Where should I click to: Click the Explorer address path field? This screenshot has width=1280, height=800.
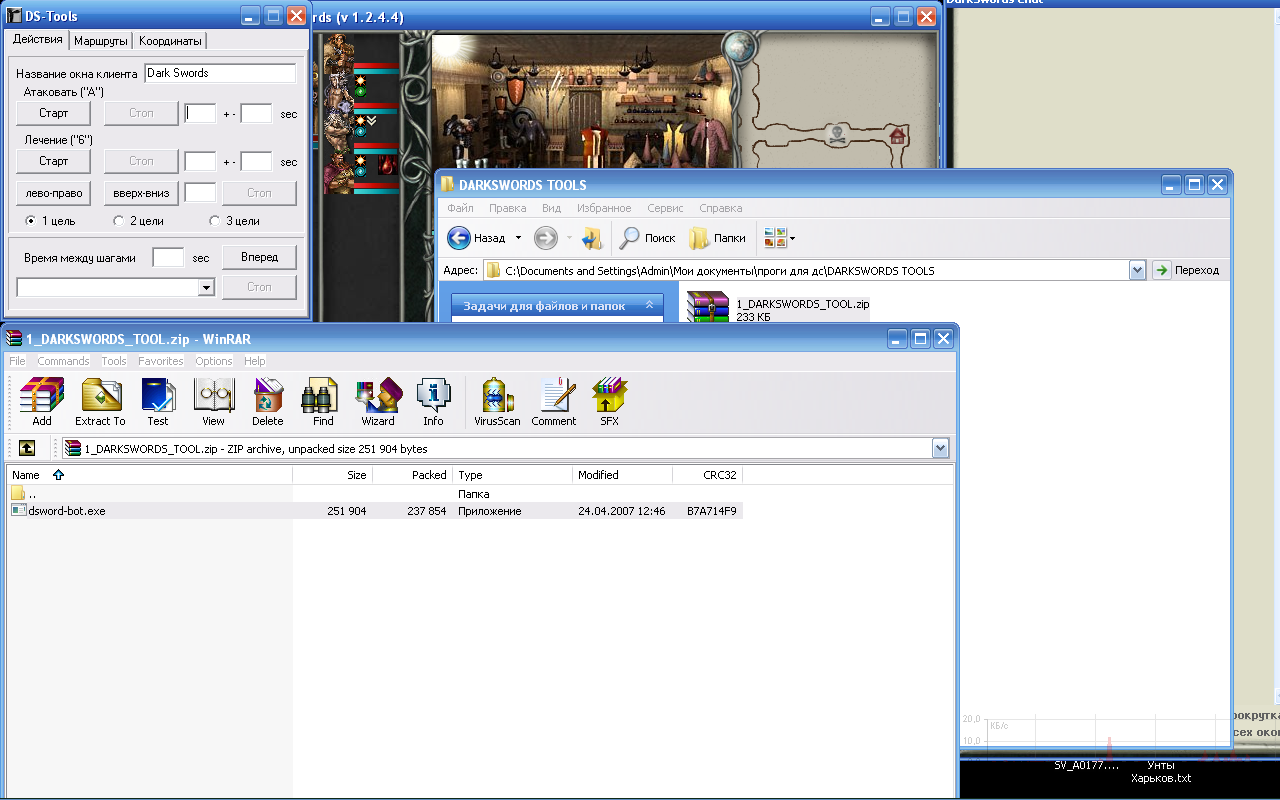pos(807,270)
